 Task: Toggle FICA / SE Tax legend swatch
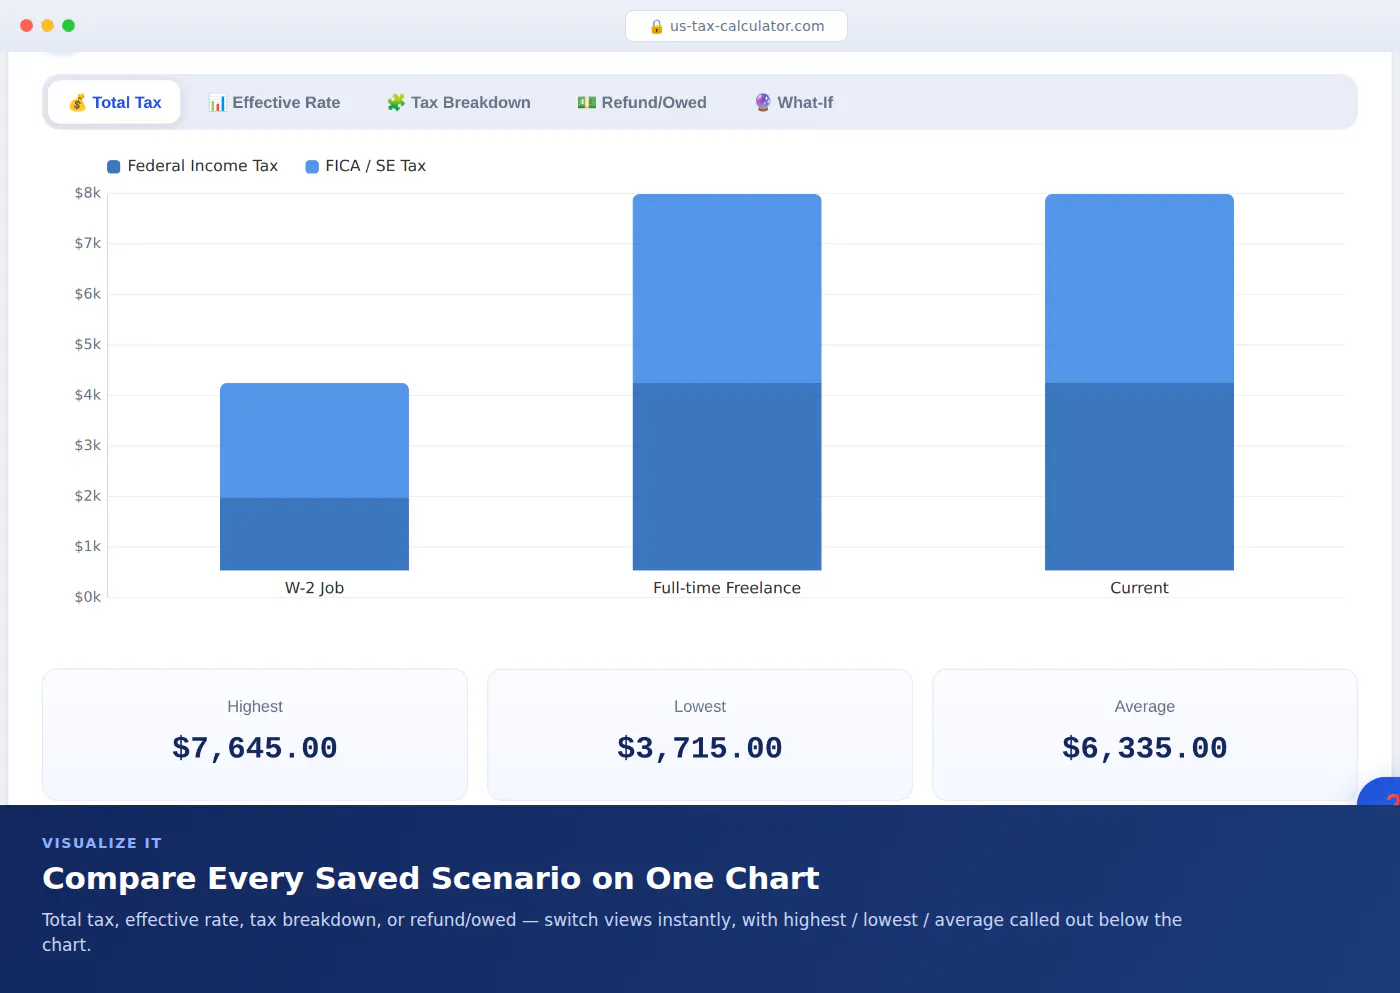coord(312,166)
